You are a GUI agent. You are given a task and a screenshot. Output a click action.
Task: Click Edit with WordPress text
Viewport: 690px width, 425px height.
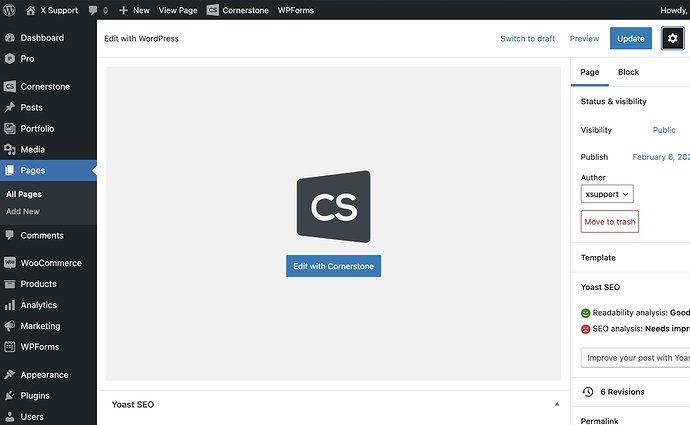click(141, 39)
